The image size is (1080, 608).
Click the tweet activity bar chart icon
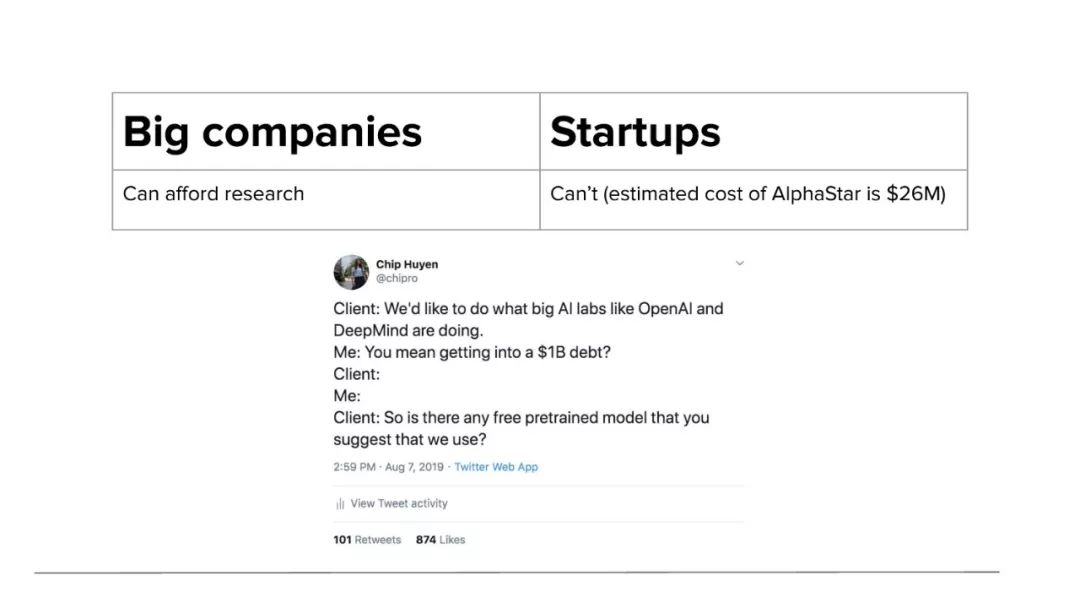tap(340, 504)
